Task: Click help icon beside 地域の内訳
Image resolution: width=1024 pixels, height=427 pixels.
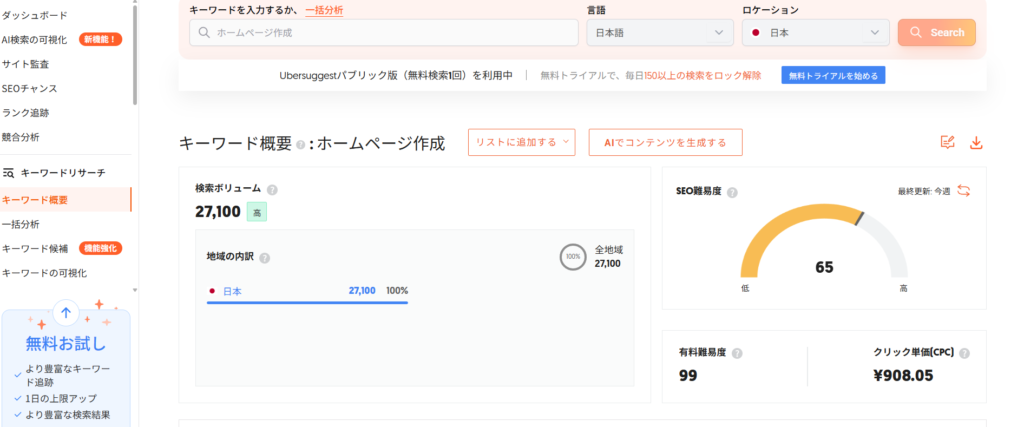Action: tap(264, 257)
